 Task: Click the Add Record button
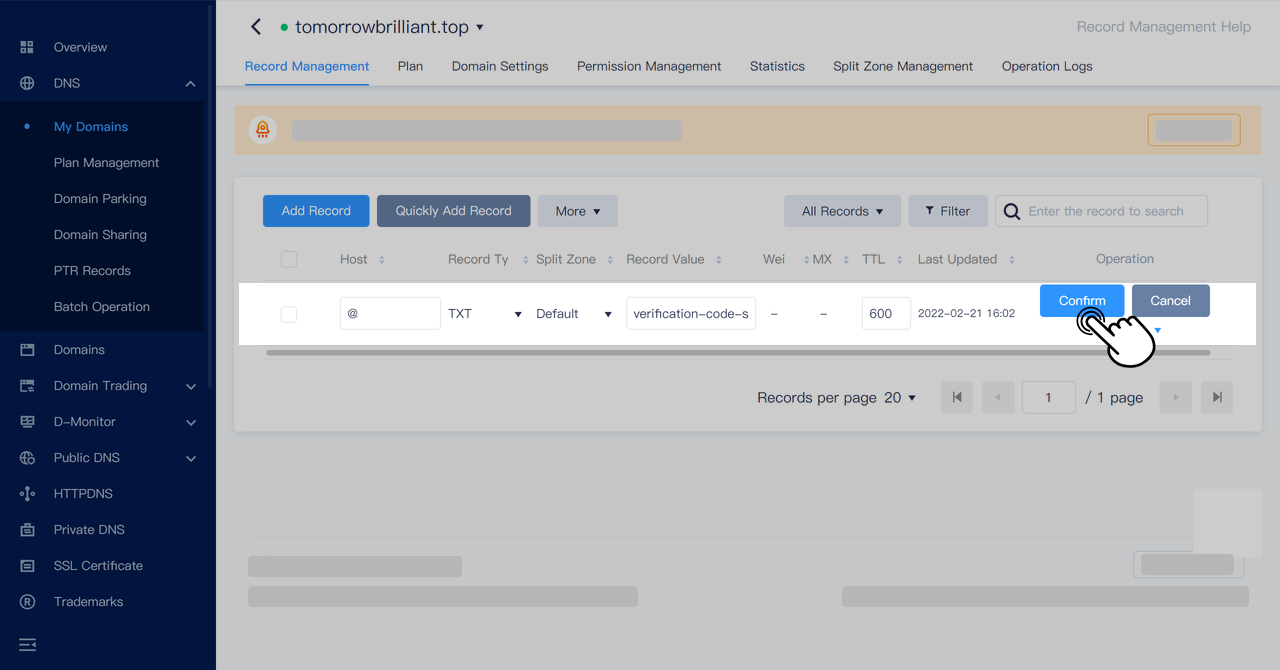click(315, 210)
